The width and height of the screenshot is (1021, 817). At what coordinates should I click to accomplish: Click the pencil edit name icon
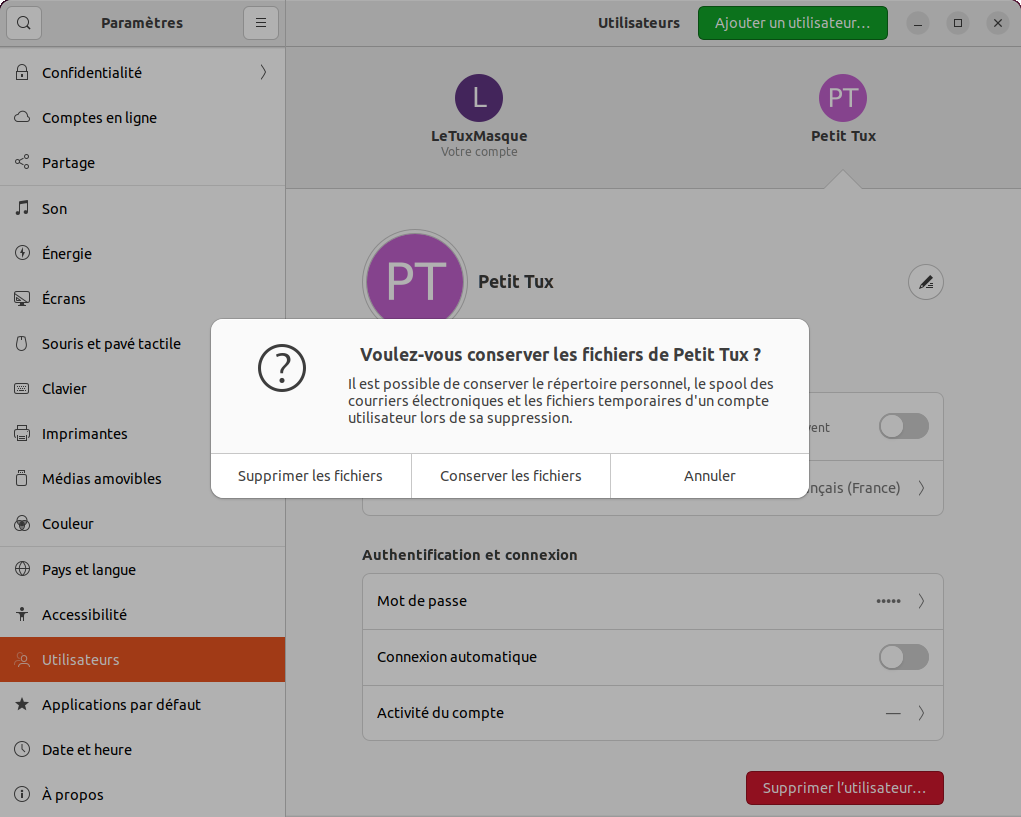[x=925, y=282]
